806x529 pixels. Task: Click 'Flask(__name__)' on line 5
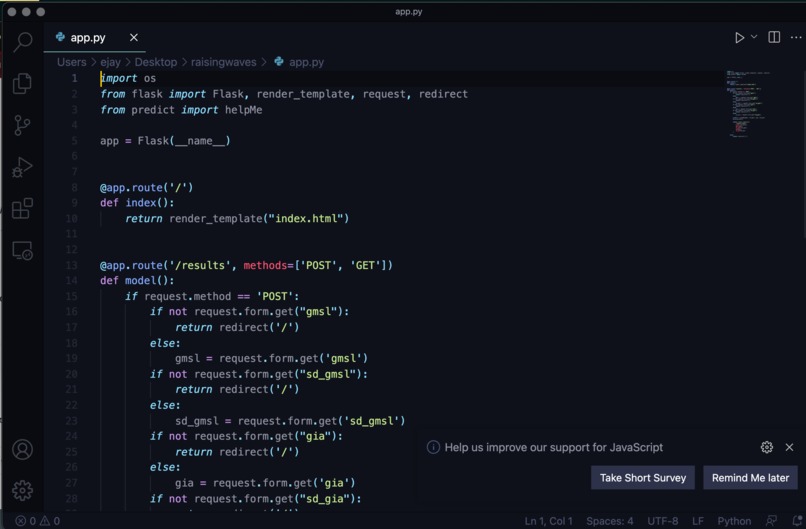coord(184,140)
